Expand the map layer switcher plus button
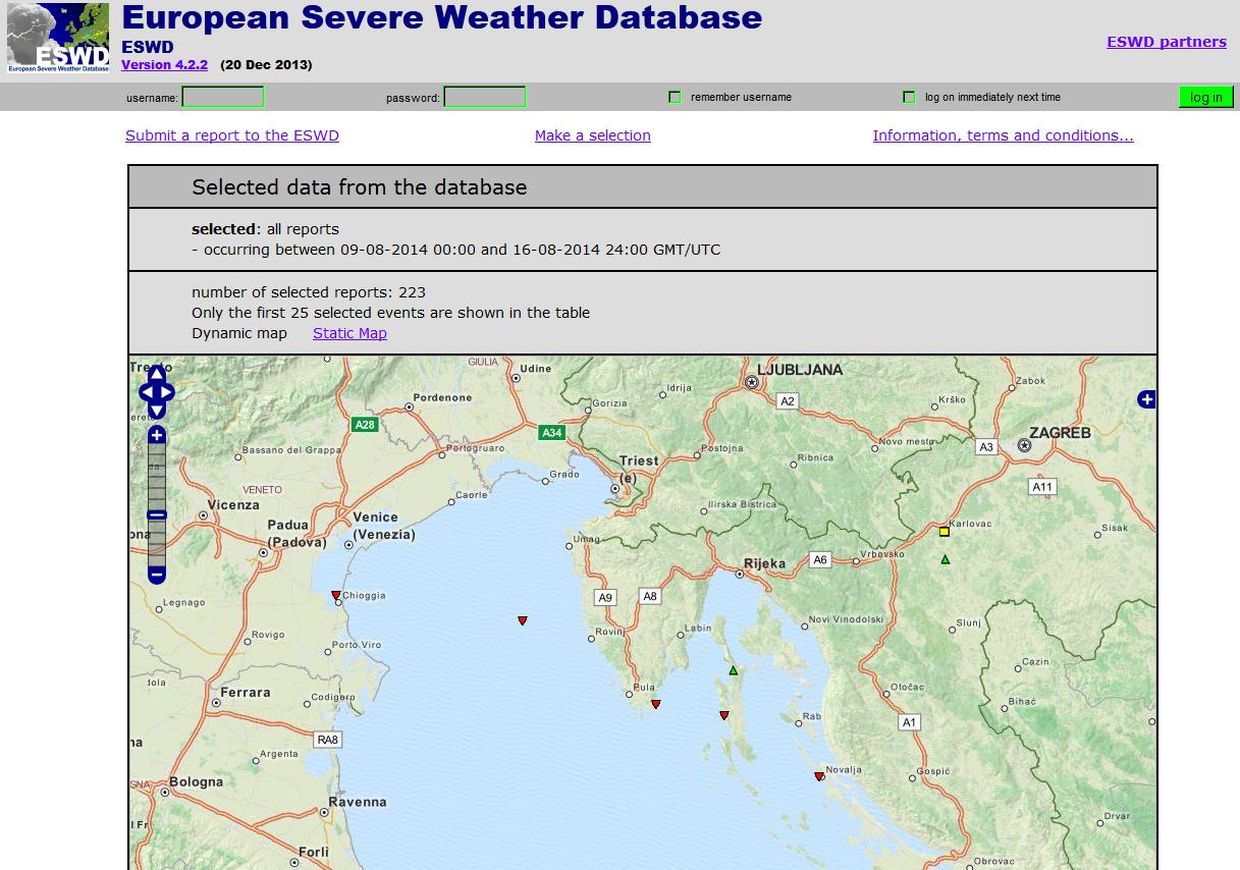Viewport: 1240px width, 870px height. (x=1146, y=400)
